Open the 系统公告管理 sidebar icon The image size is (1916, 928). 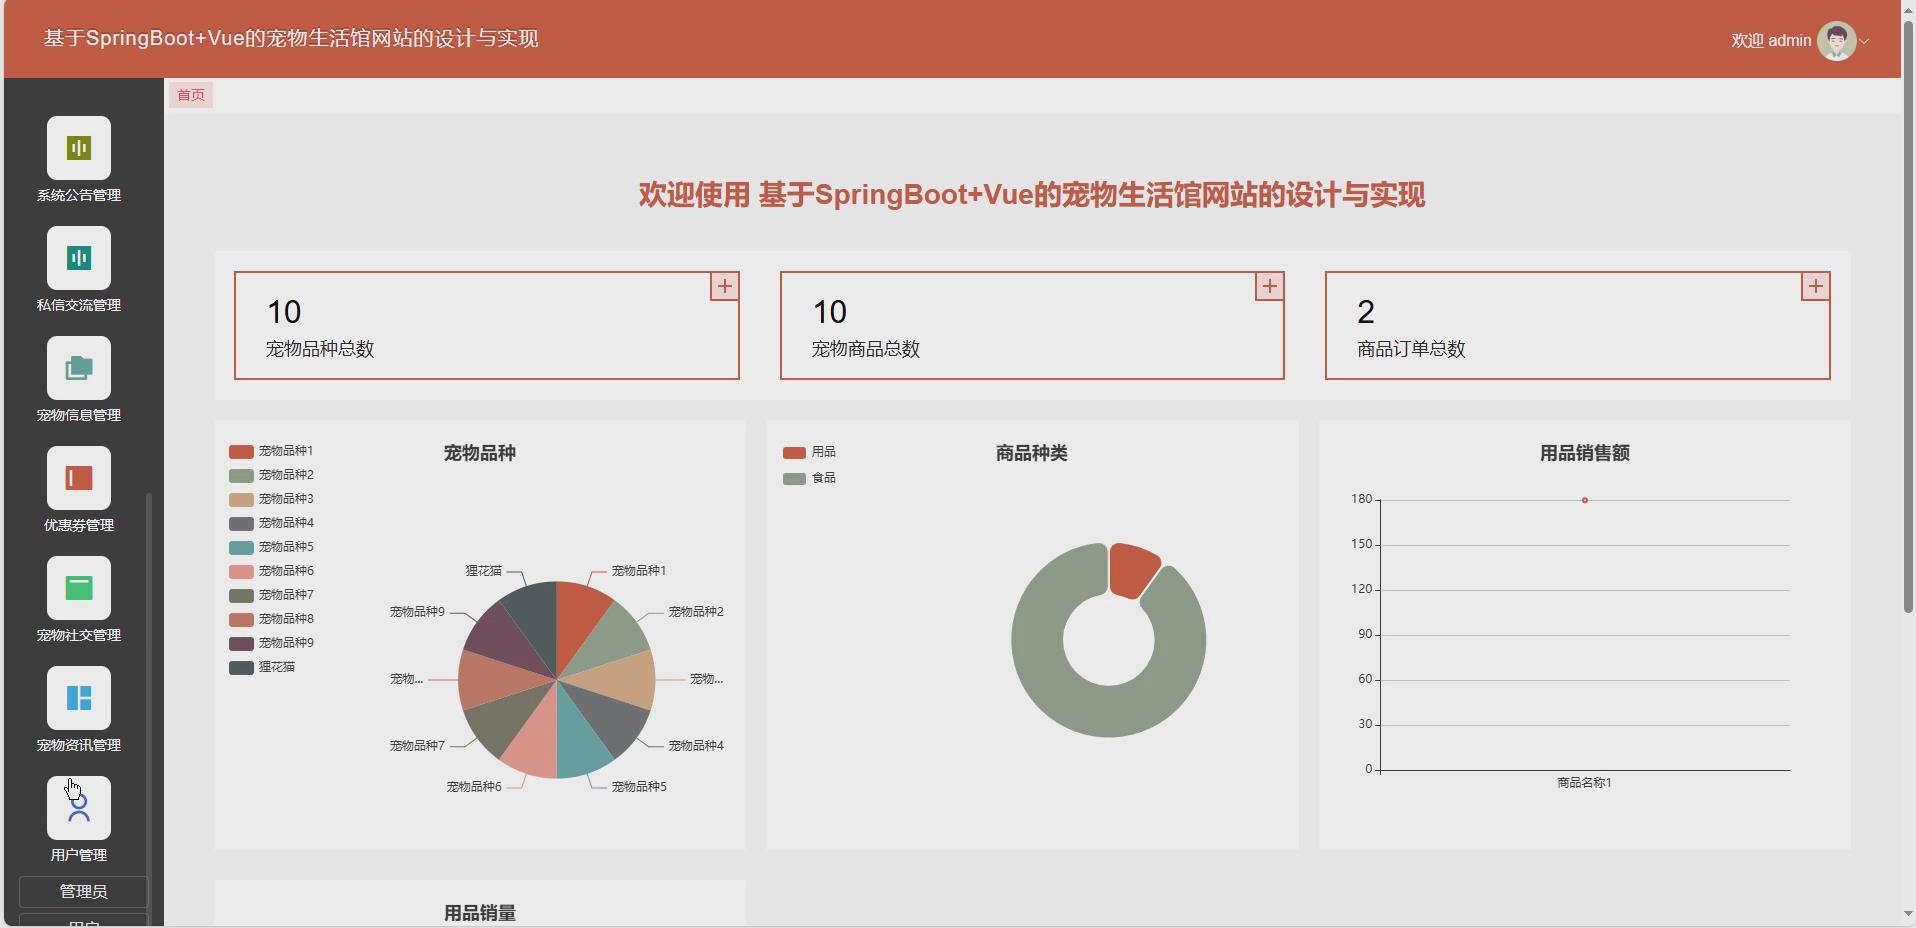[79, 148]
